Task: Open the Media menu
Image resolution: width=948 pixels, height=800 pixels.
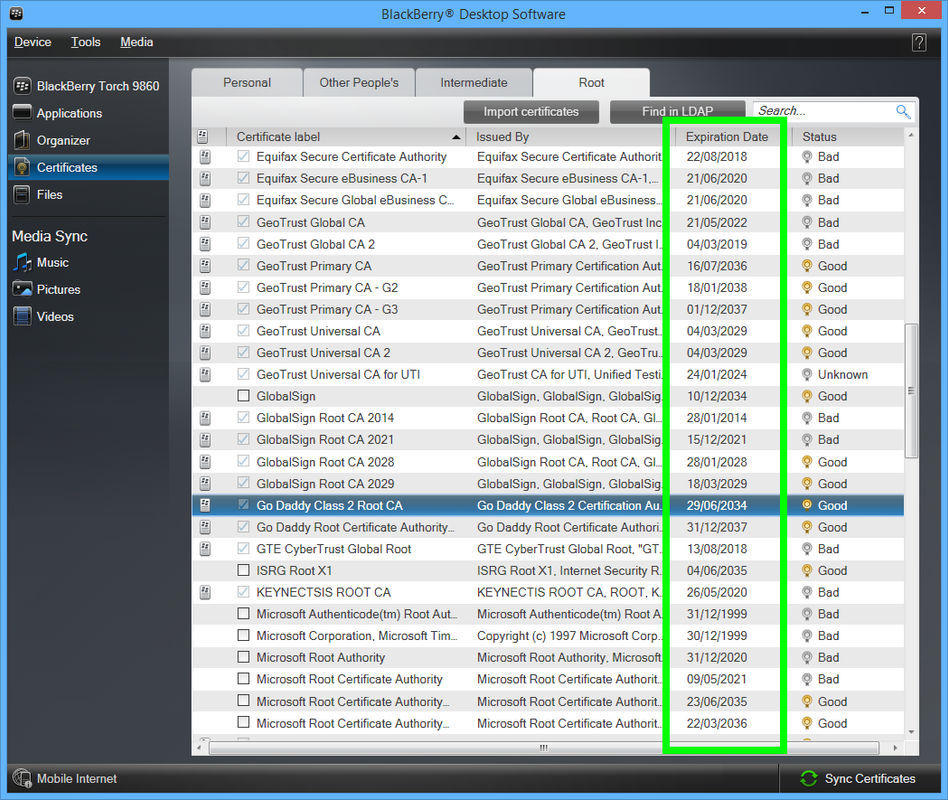Action: (137, 42)
